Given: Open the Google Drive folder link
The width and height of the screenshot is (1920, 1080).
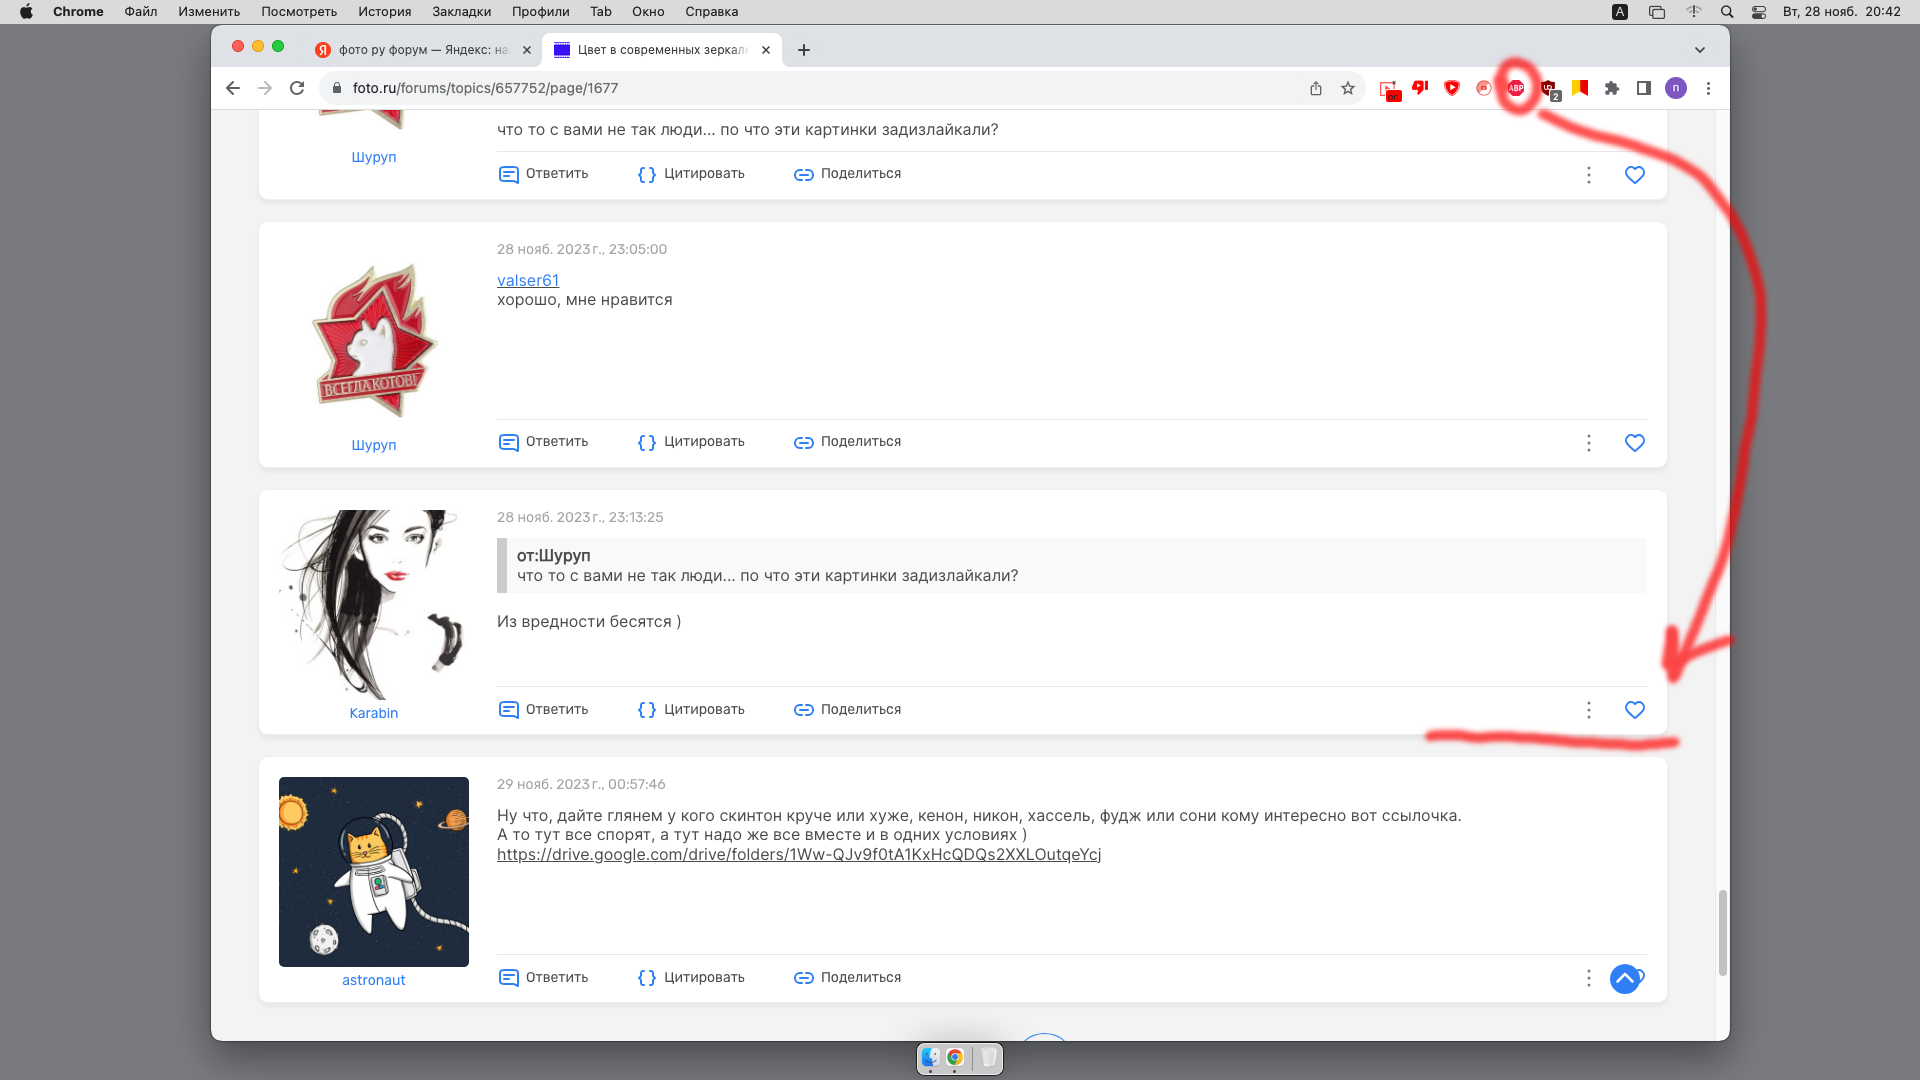Looking at the screenshot, I should tap(798, 855).
